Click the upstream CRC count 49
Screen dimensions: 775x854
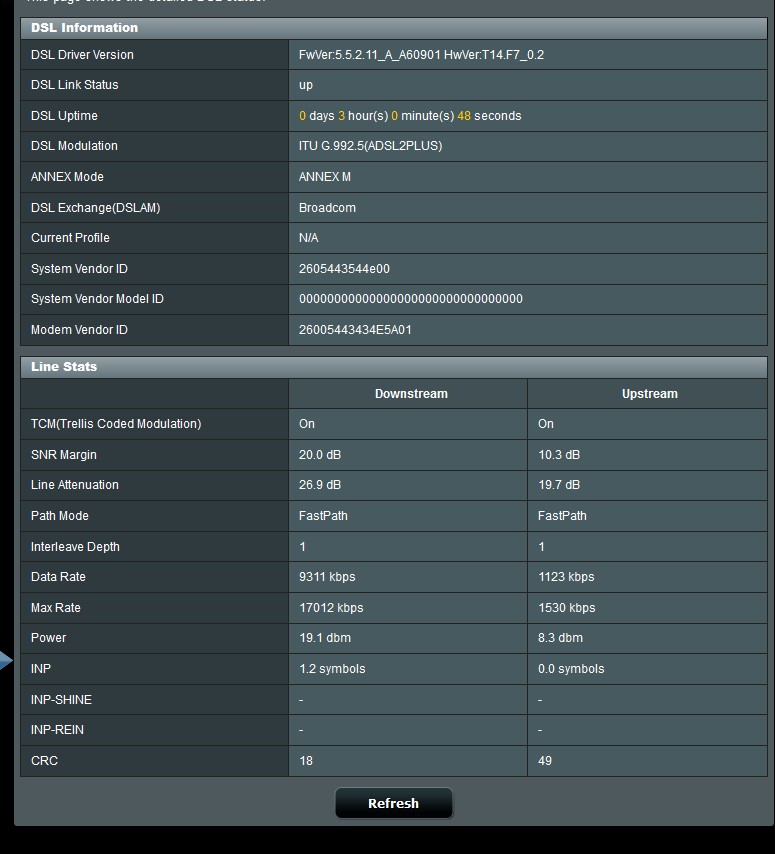click(545, 761)
